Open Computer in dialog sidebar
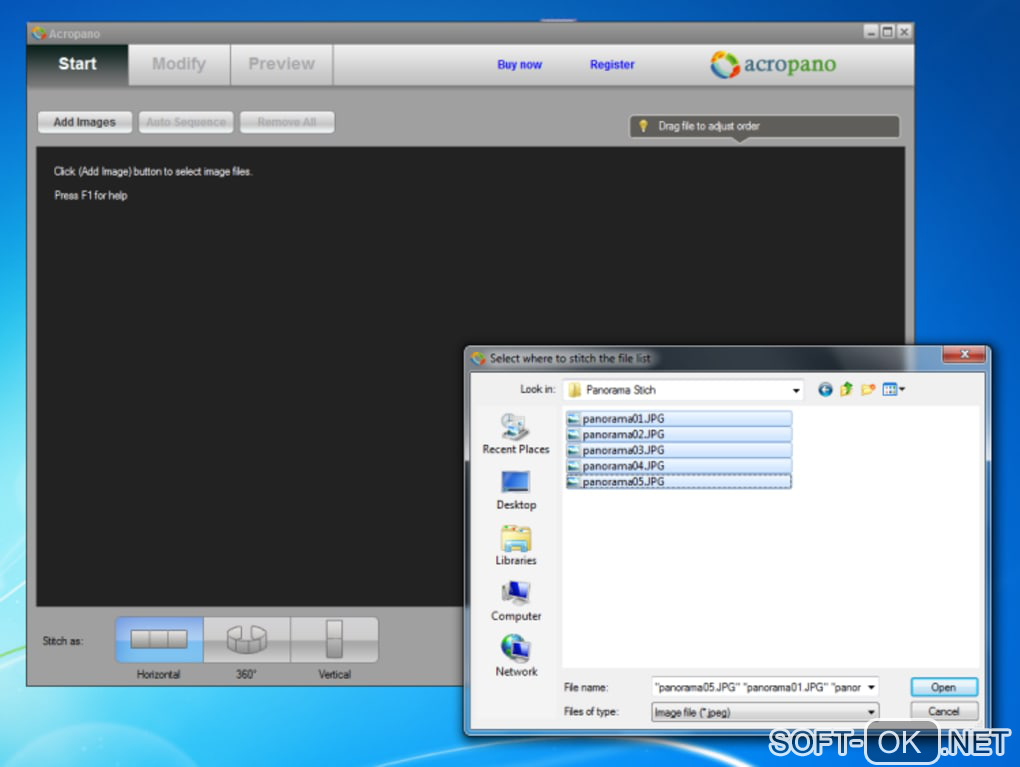Viewport: 1020px width, 767px height. click(x=516, y=600)
